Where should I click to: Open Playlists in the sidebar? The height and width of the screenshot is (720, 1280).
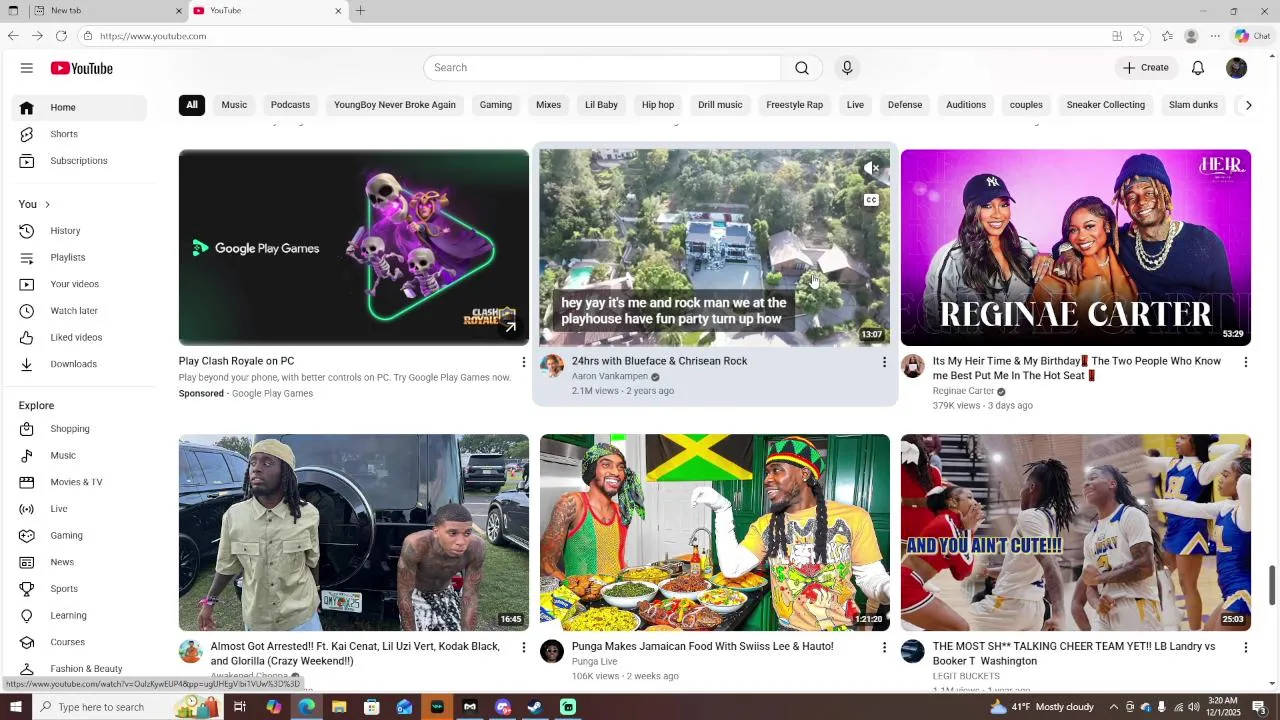pyautogui.click(x=68, y=258)
